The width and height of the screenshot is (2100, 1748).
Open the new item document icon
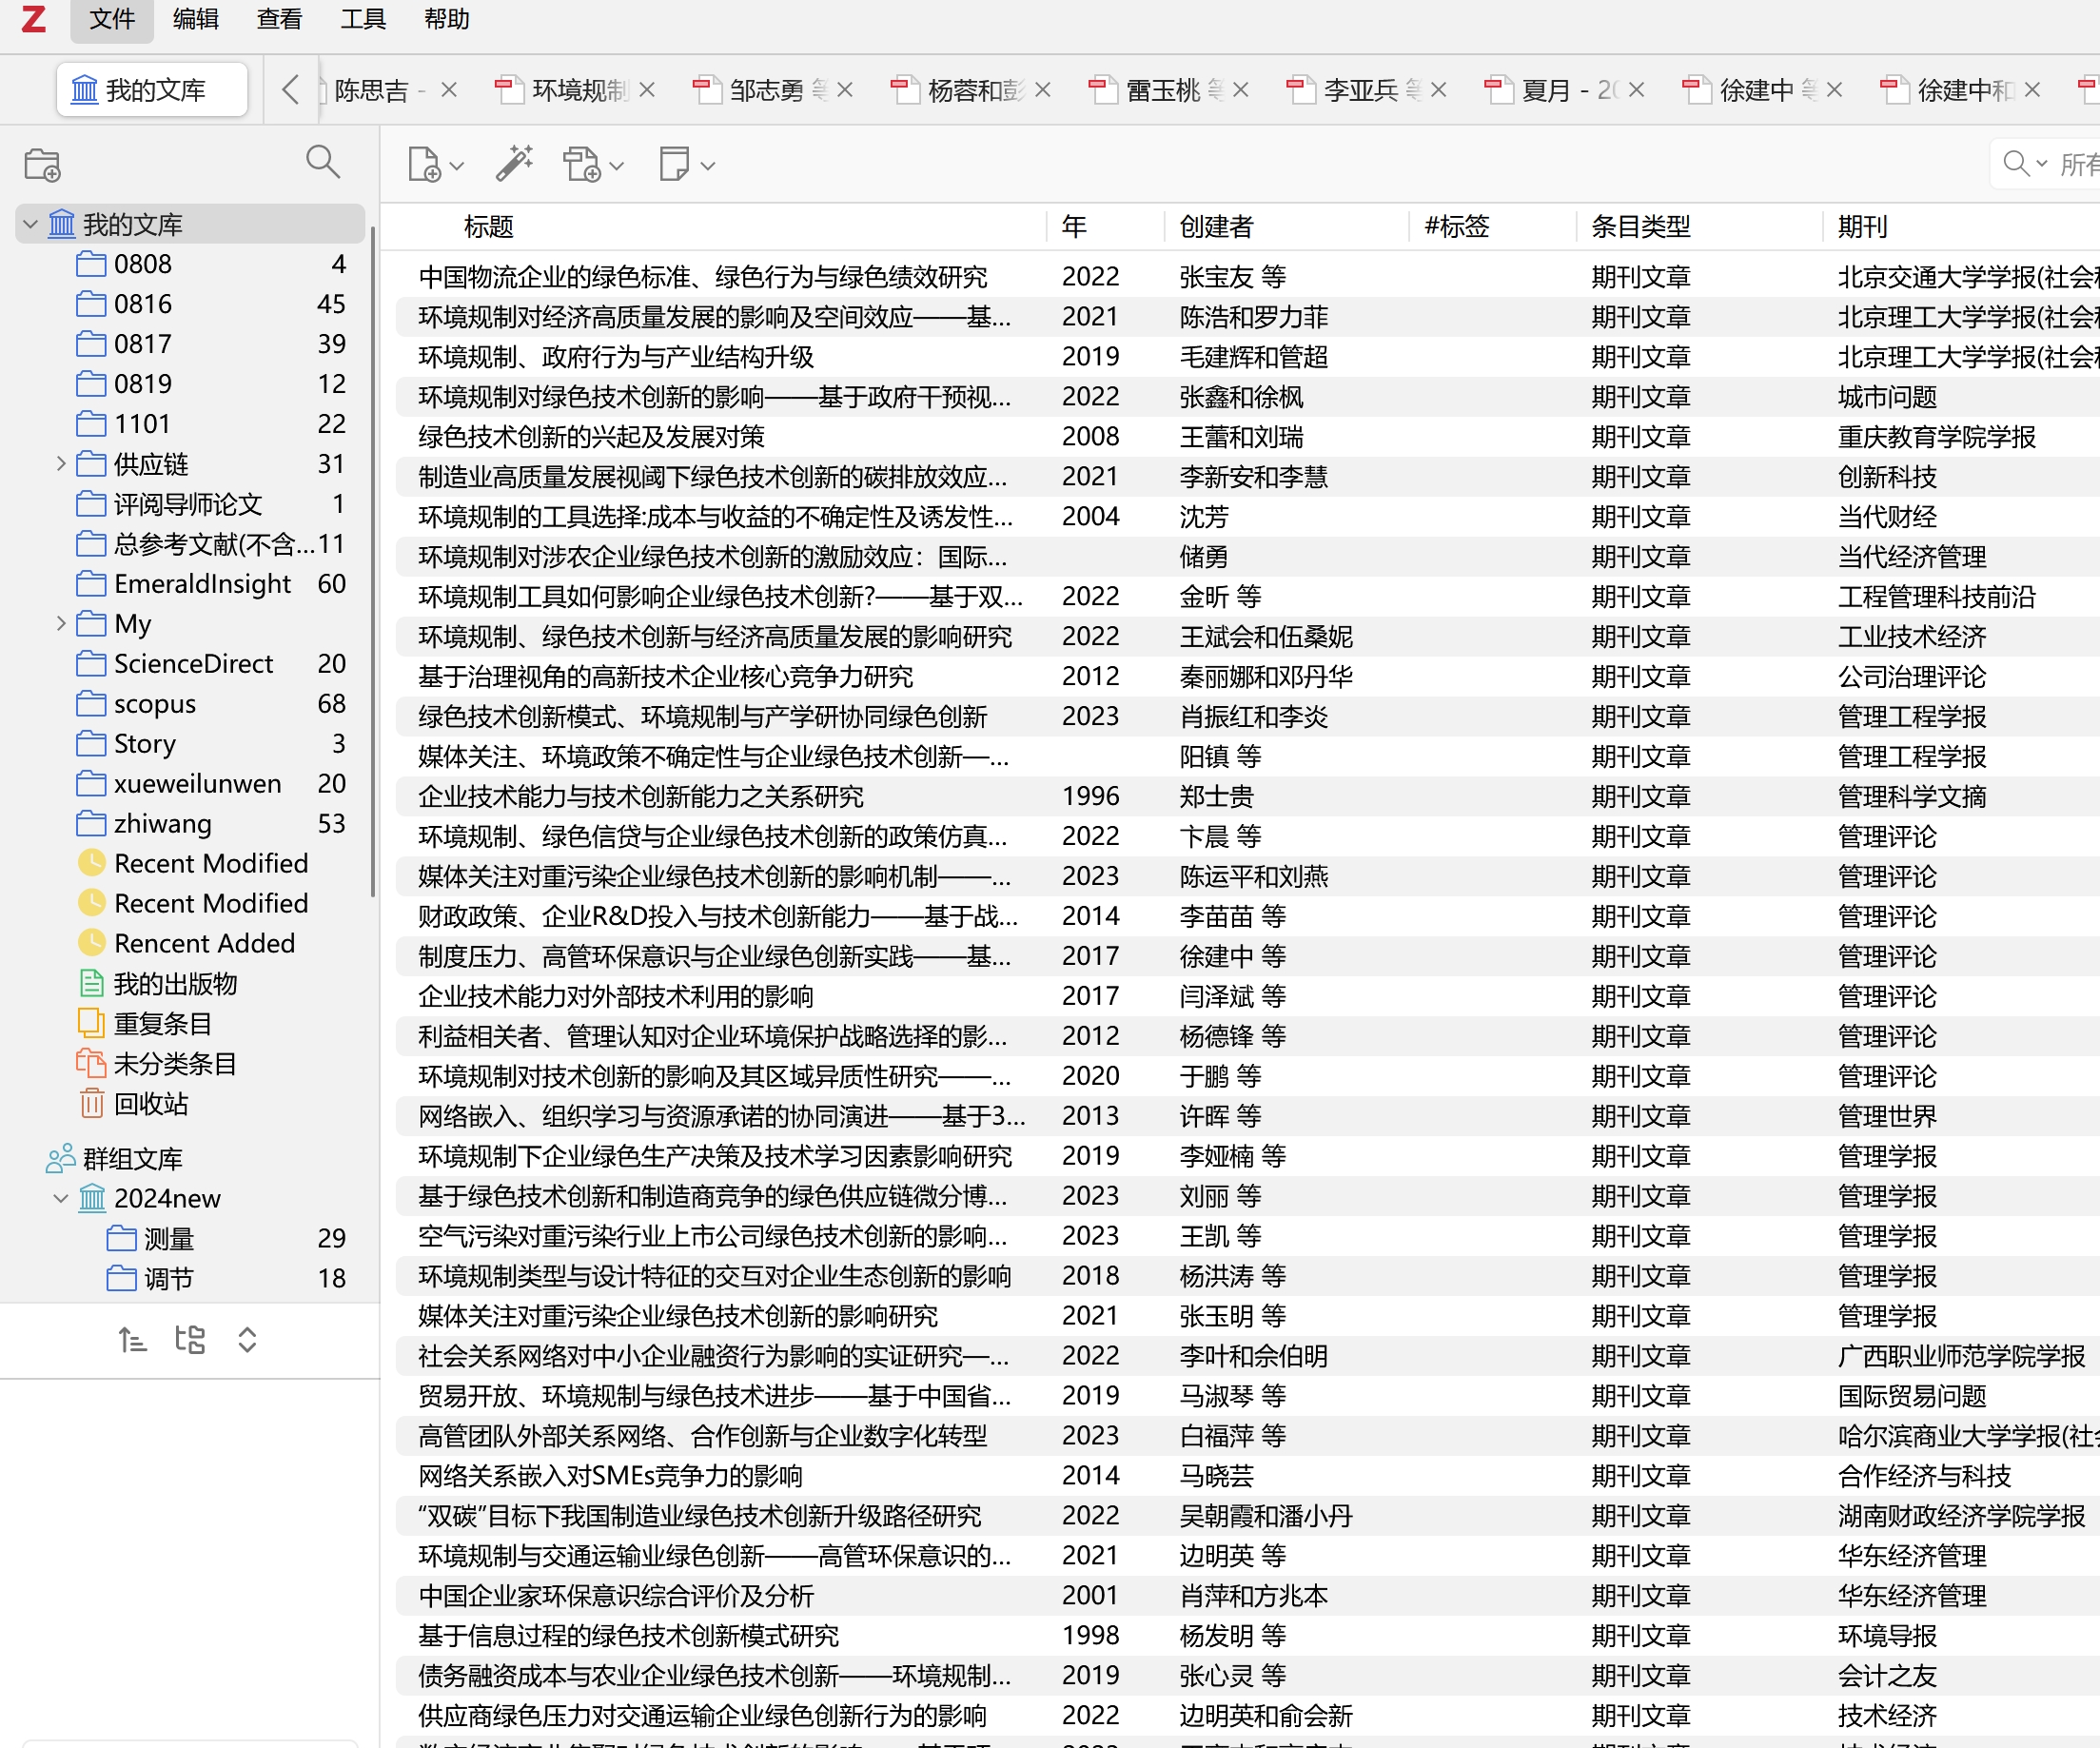point(425,164)
